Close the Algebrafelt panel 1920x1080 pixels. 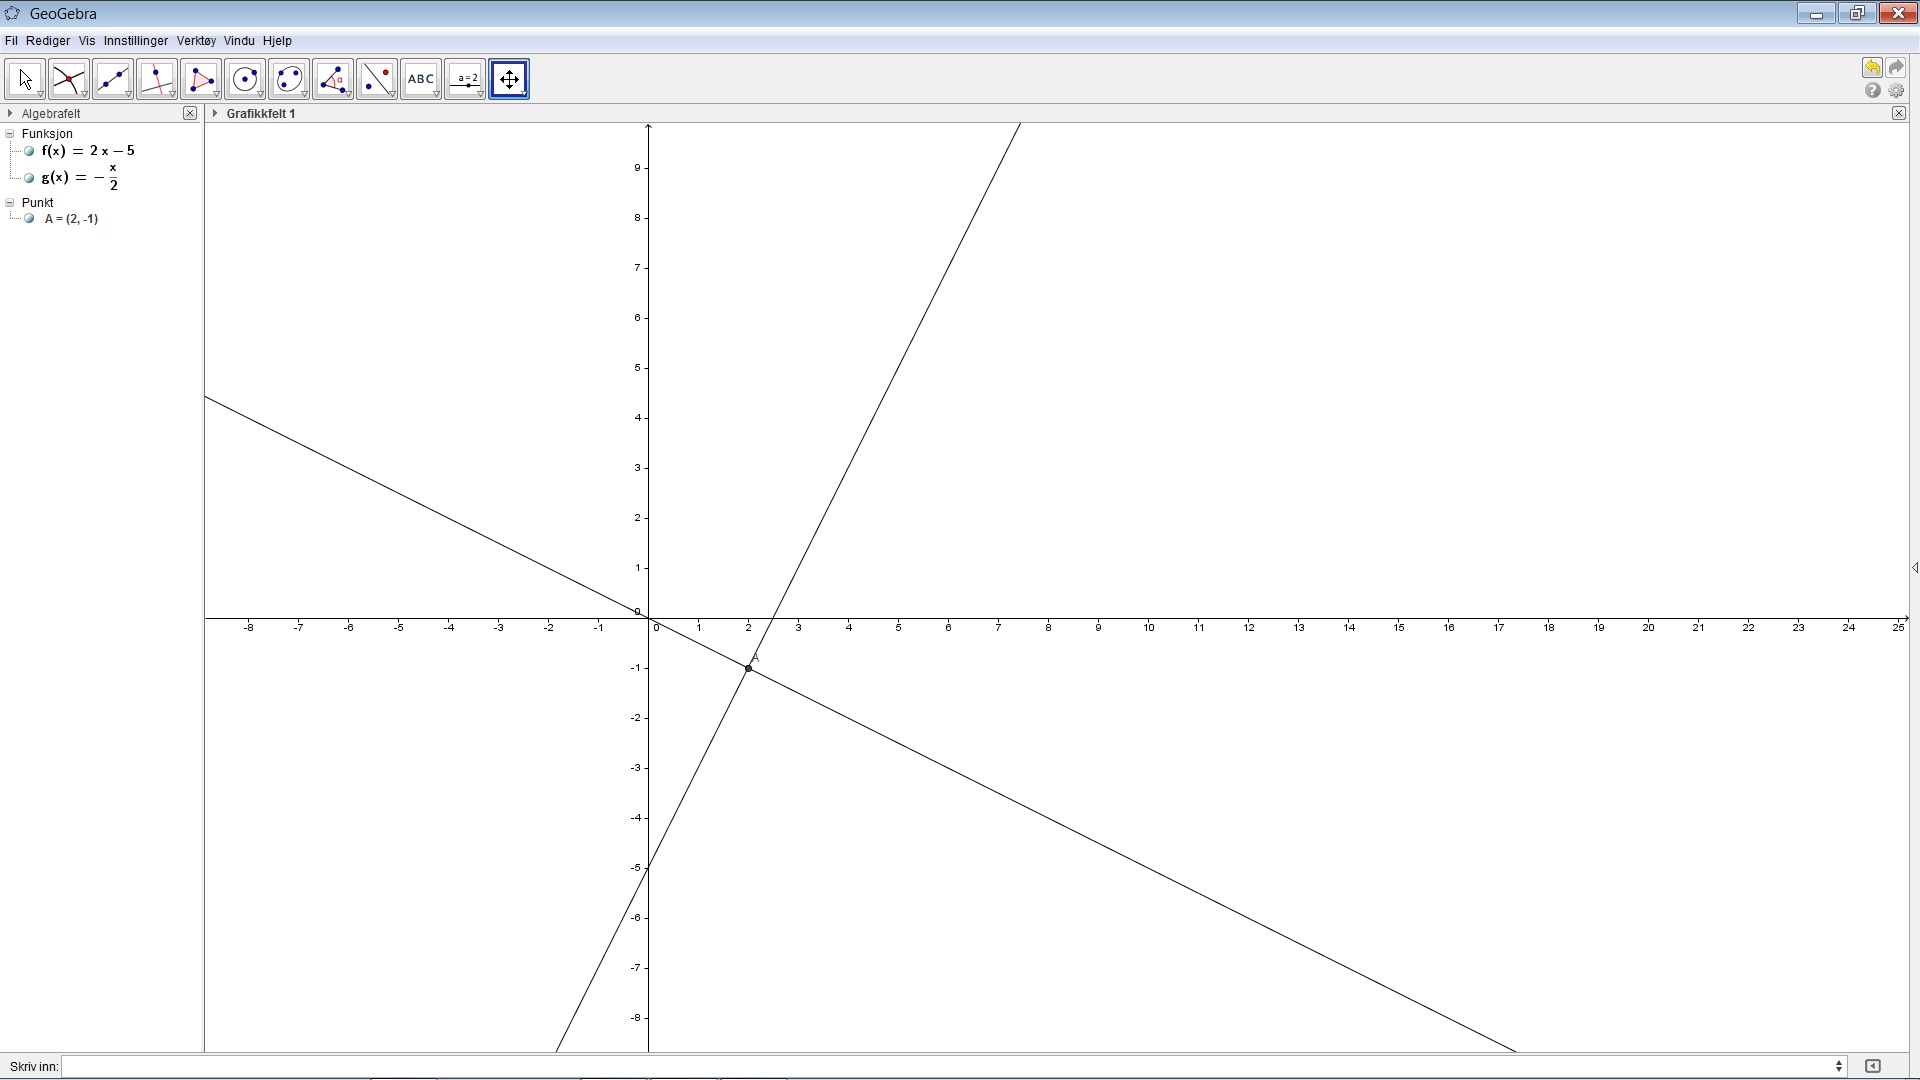click(x=190, y=114)
